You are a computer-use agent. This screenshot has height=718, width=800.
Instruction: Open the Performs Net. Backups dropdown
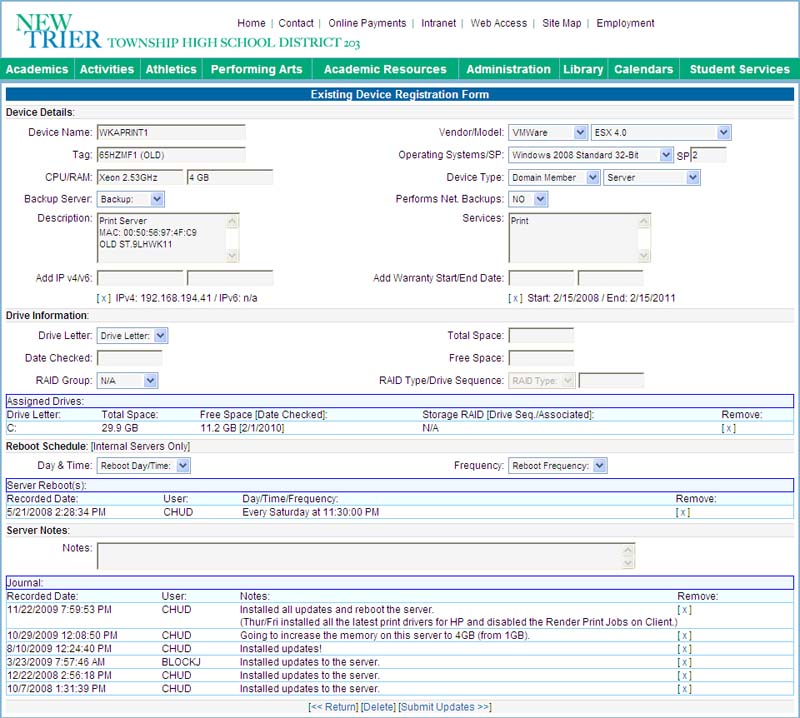coord(527,199)
